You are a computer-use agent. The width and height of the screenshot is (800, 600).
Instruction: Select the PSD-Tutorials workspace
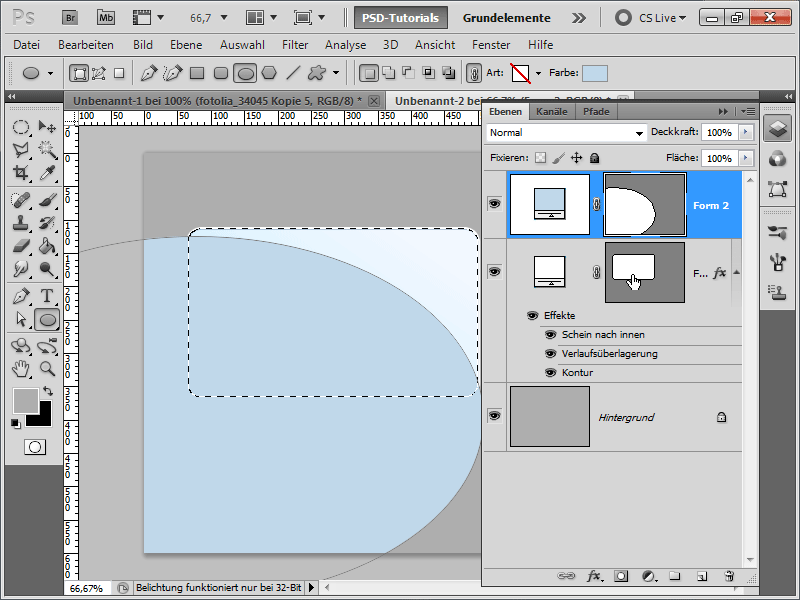click(401, 18)
